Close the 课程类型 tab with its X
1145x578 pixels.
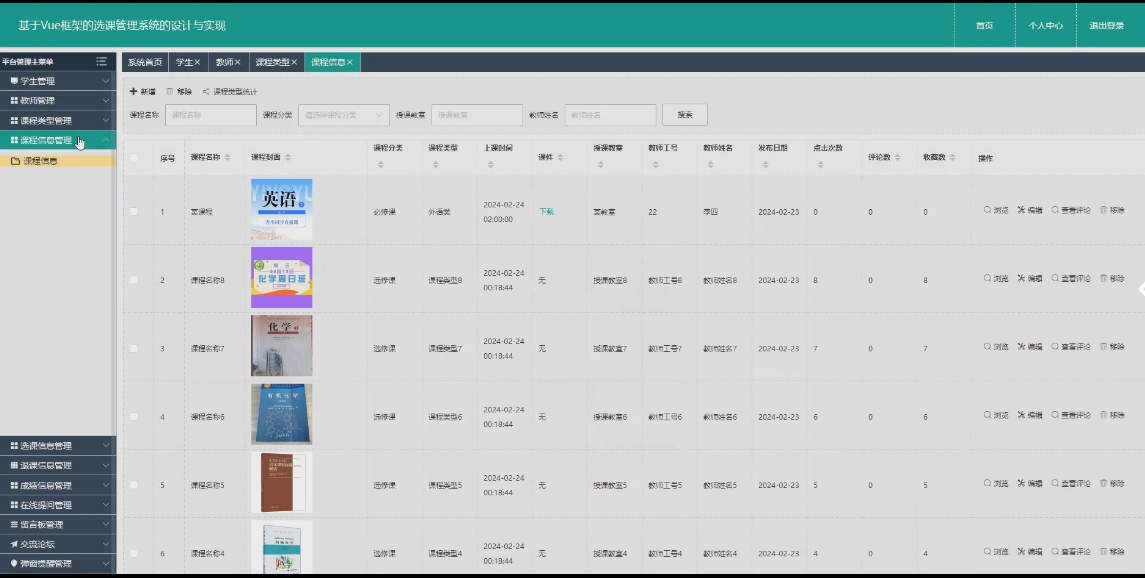[294, 62]
